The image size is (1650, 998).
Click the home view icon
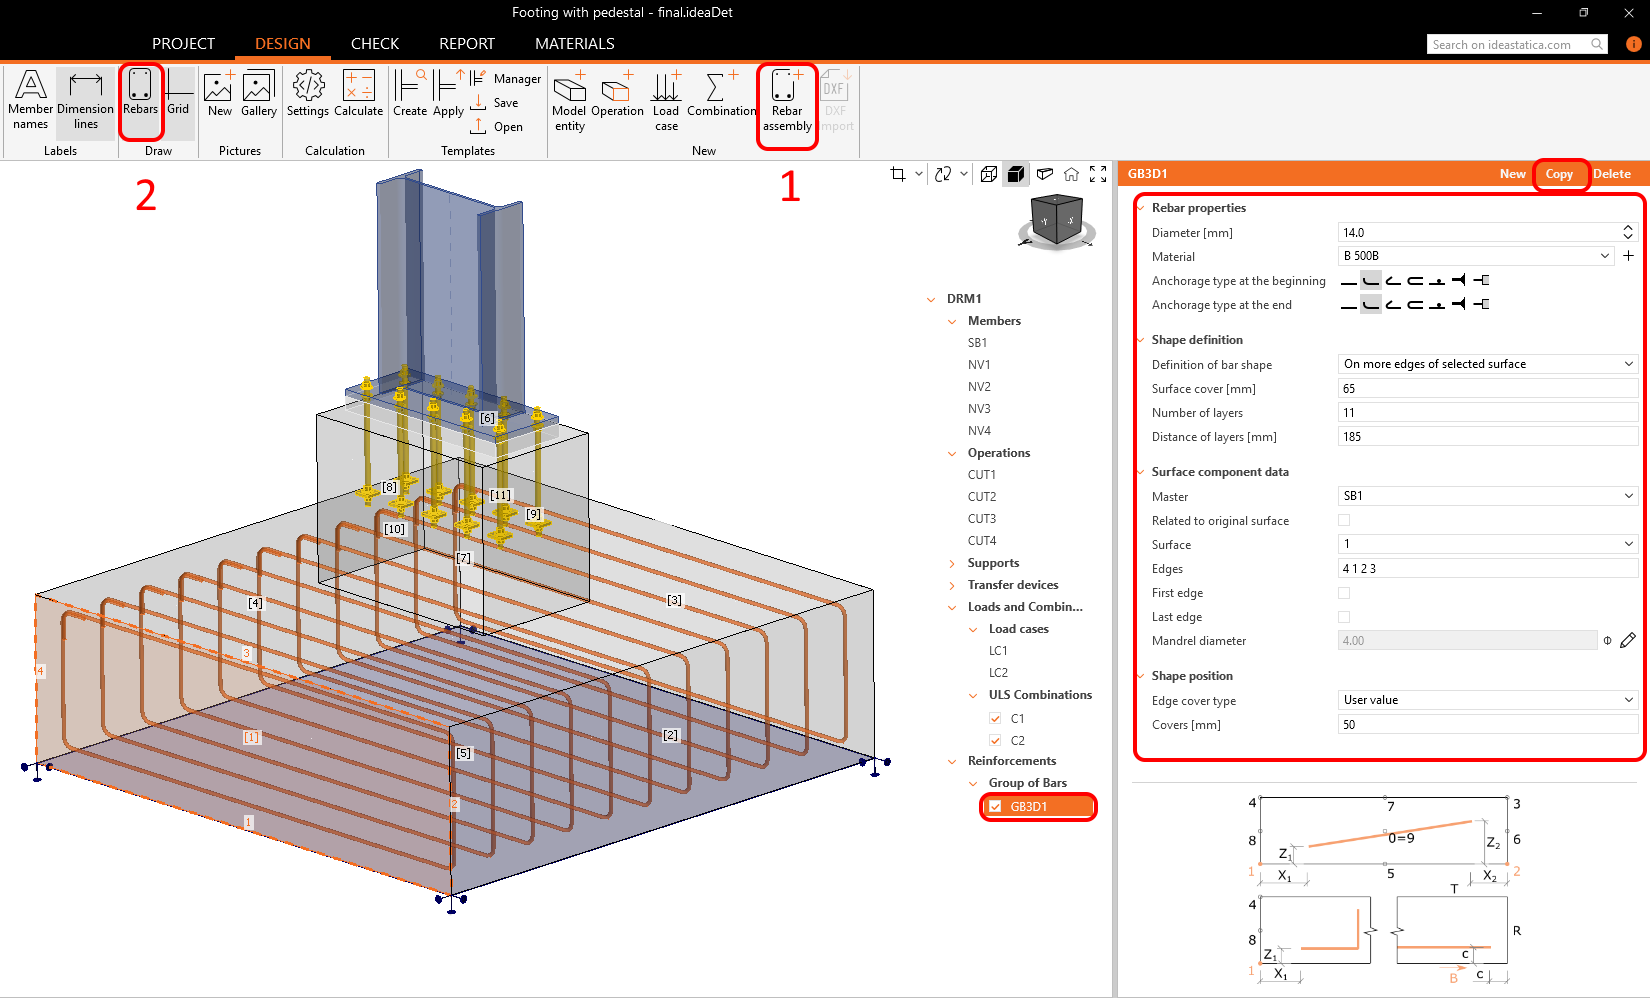tap(1071, 174)
